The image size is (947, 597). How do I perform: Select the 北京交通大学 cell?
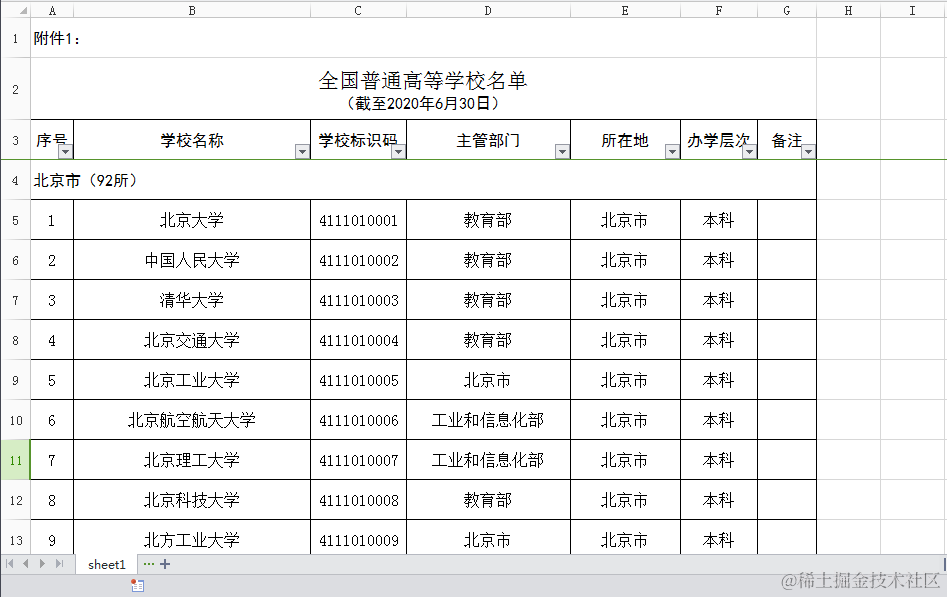tap(192, 340)
